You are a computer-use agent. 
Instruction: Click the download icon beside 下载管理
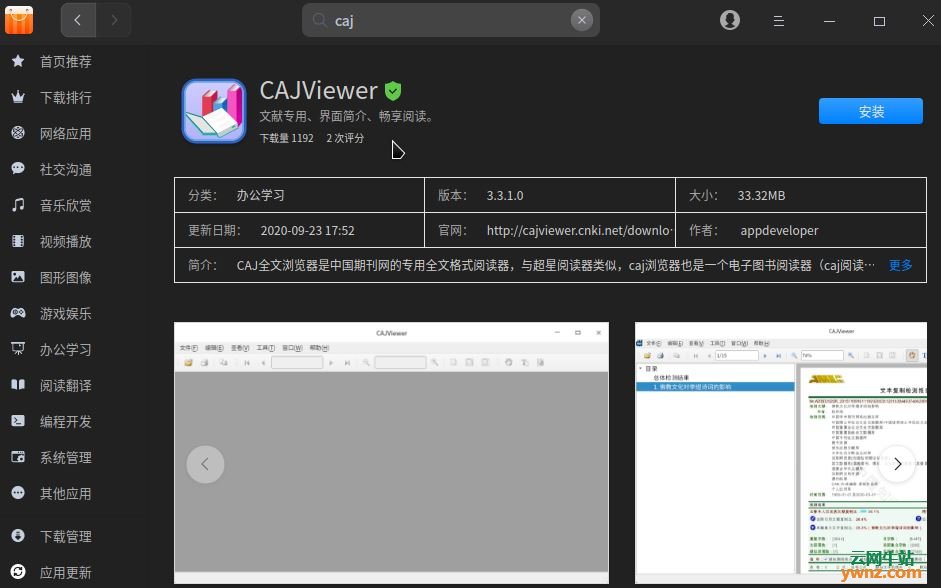tap(18, 535)
